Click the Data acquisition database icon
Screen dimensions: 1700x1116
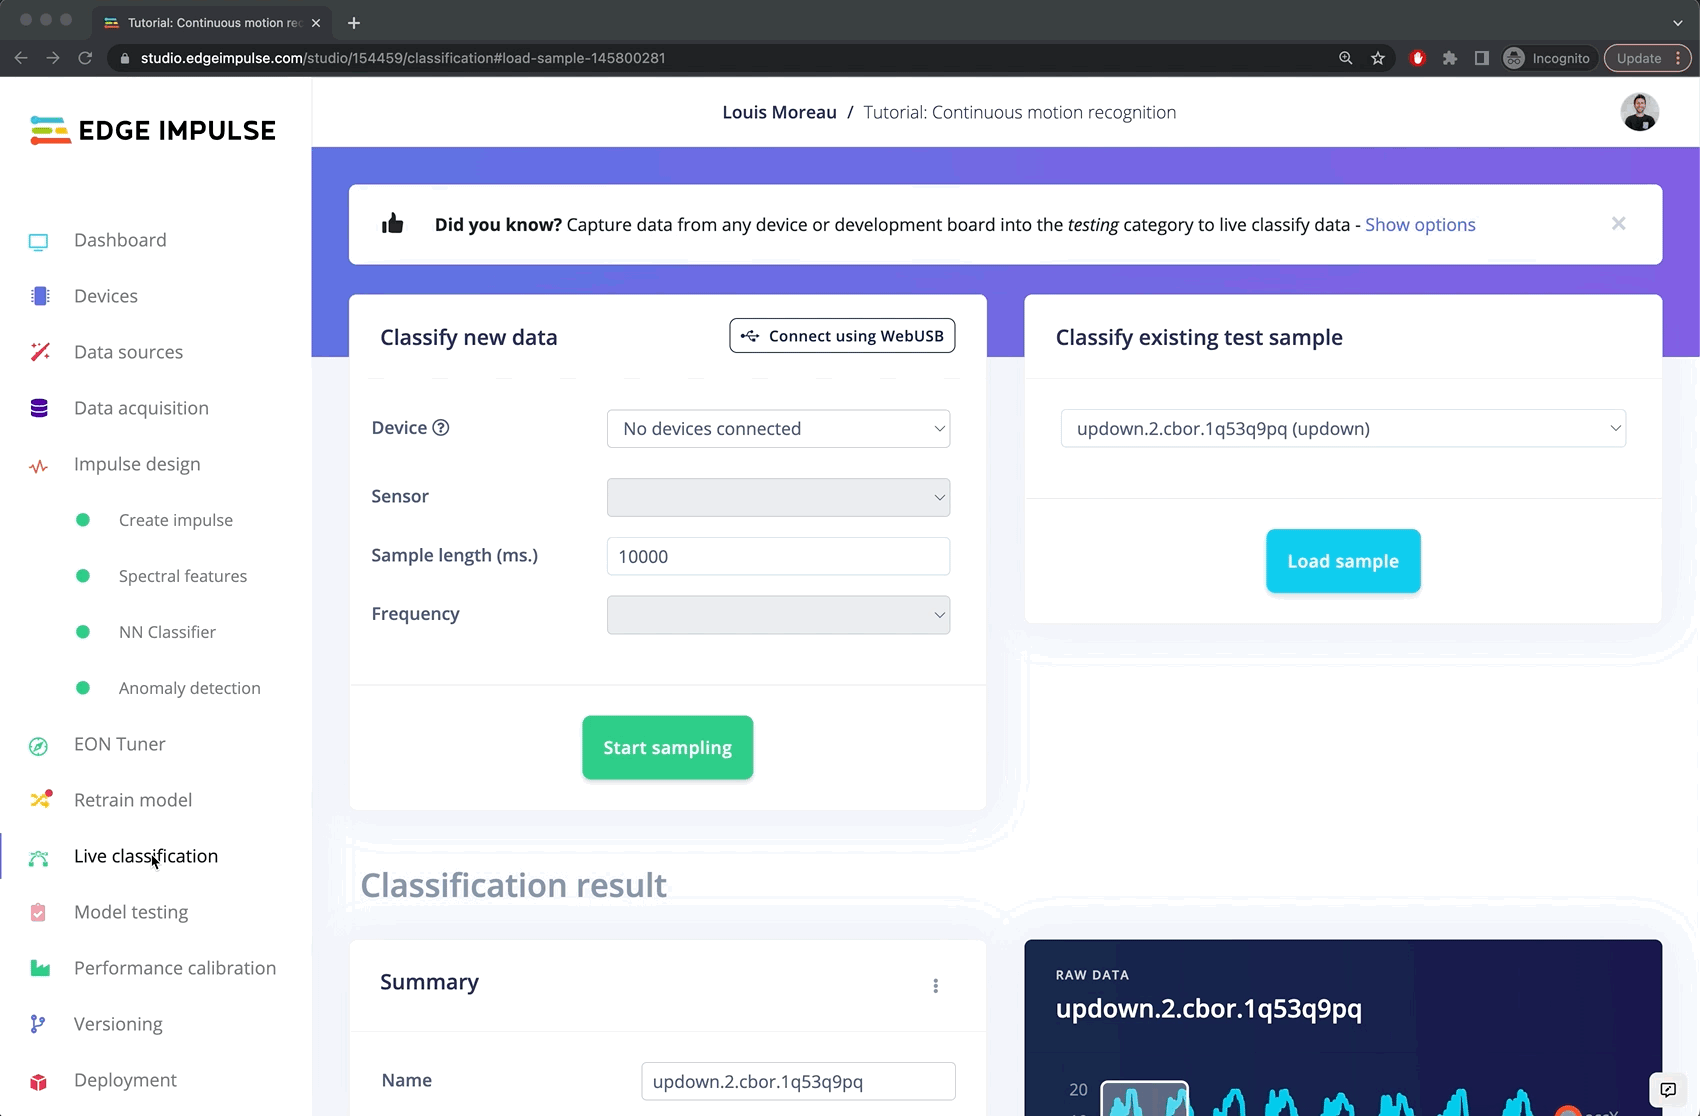point(39,408)
